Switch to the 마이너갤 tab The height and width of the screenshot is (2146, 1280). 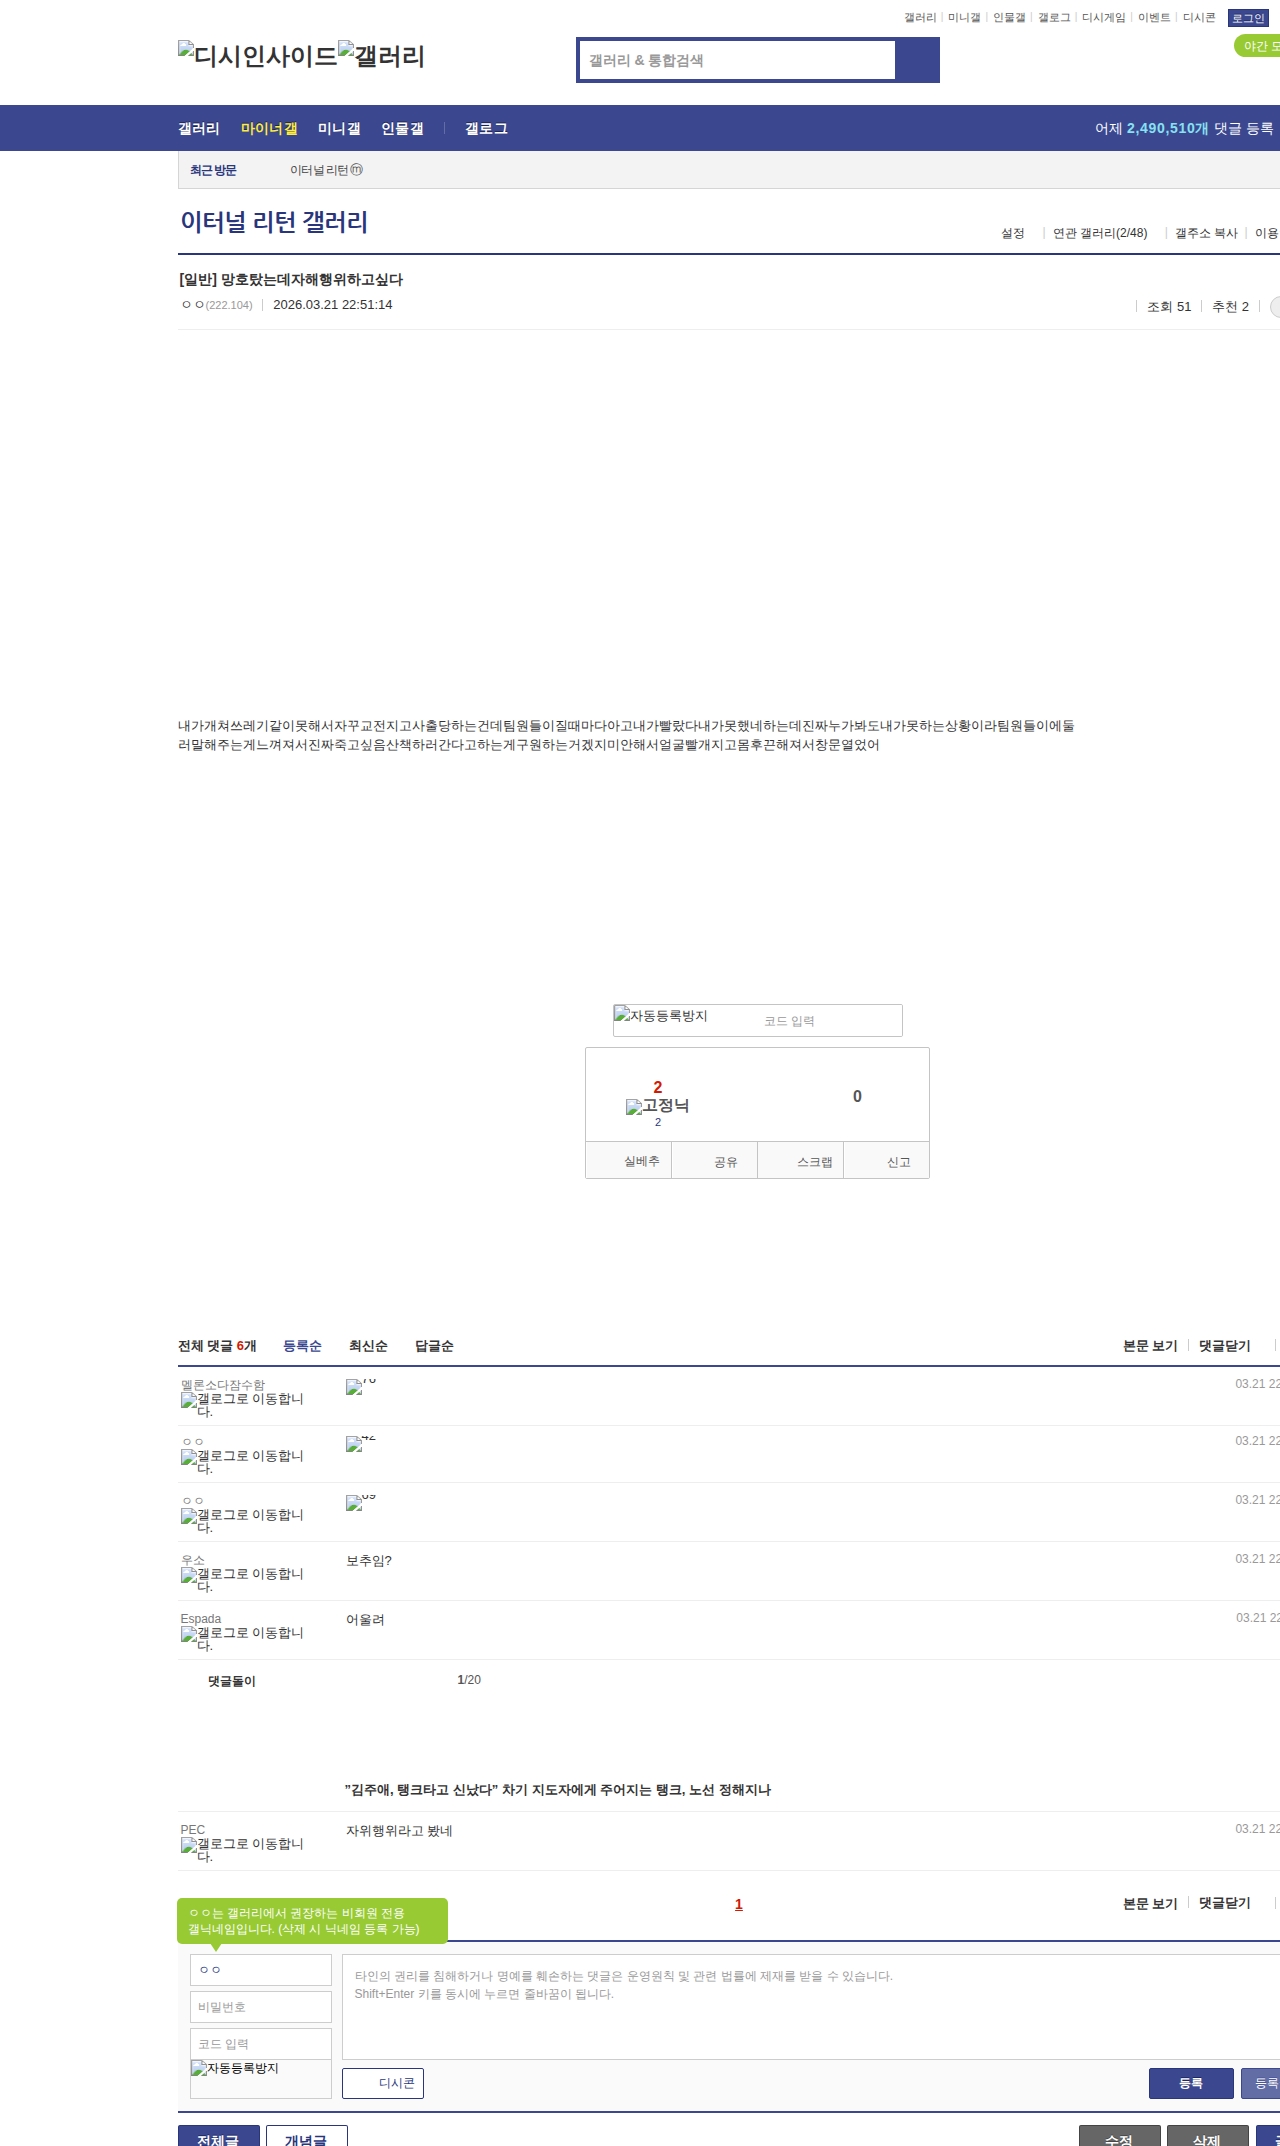269,129
